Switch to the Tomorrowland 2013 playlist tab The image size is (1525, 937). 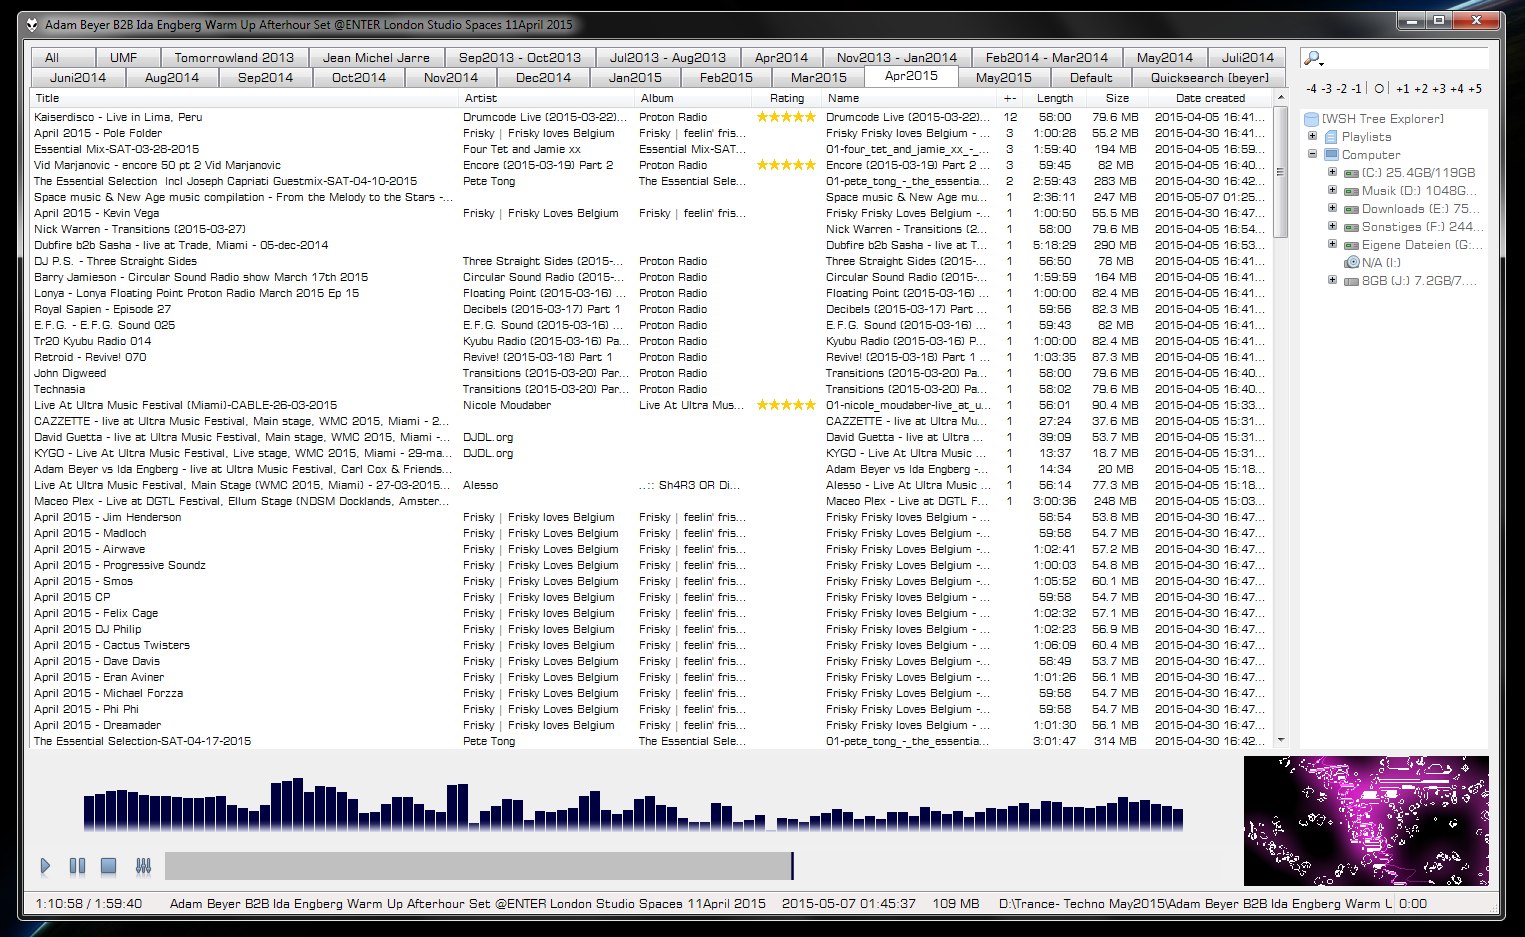[x=234, y=58]
